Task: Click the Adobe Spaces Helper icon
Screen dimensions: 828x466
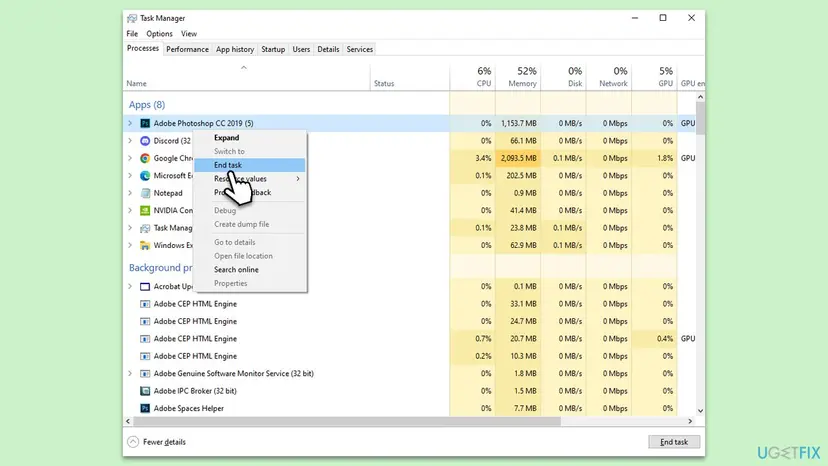Action: (145, 408)
